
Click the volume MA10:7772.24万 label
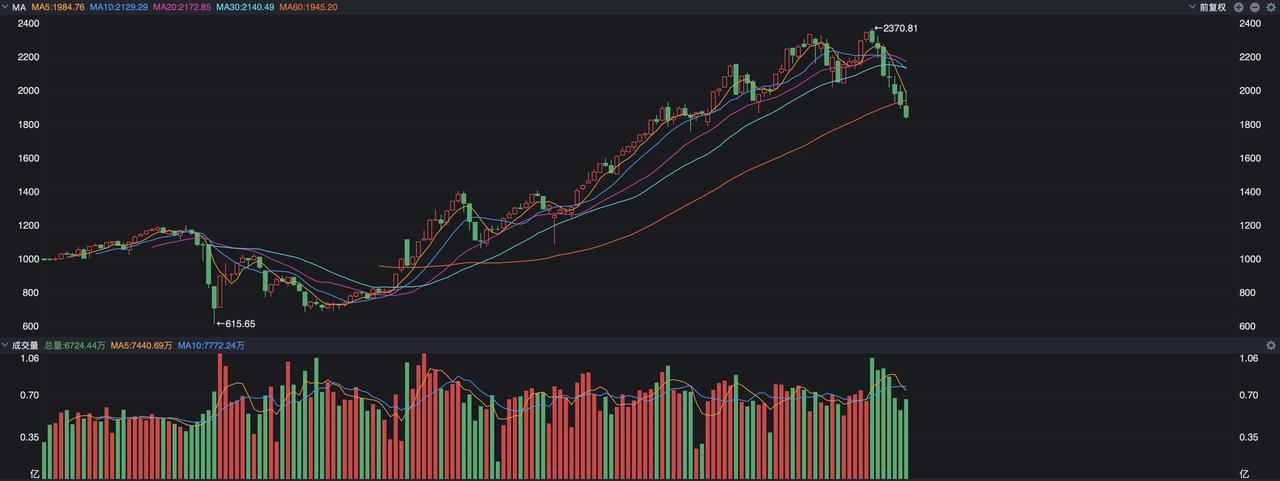tap(211, 345)
